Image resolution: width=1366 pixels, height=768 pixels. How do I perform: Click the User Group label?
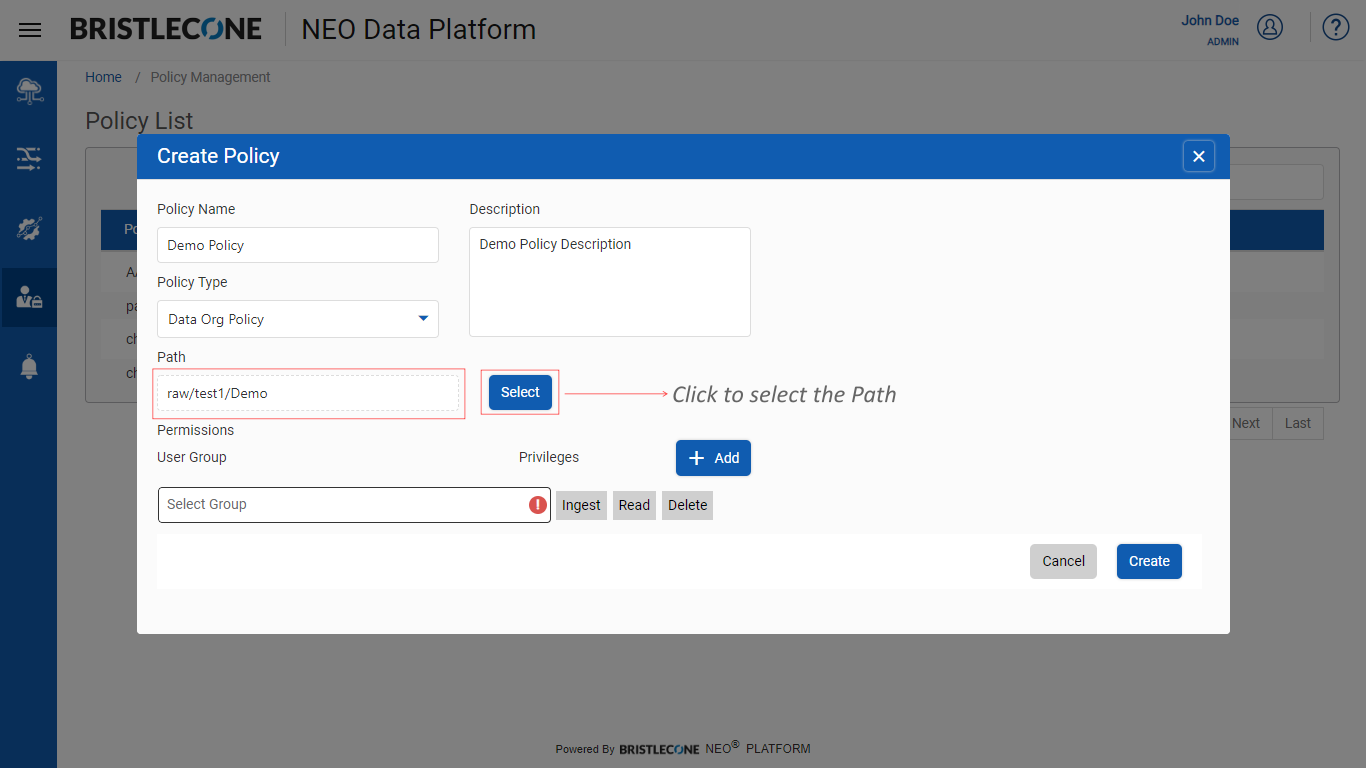192,457
